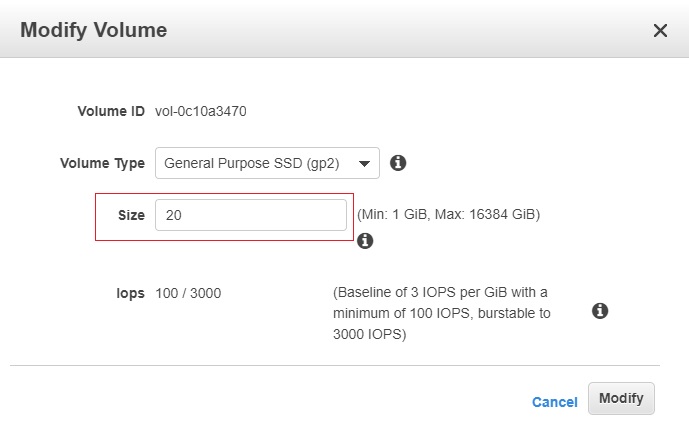Click into the Size input field
Viewport: 689px width, 430px height.
point(250,215)
